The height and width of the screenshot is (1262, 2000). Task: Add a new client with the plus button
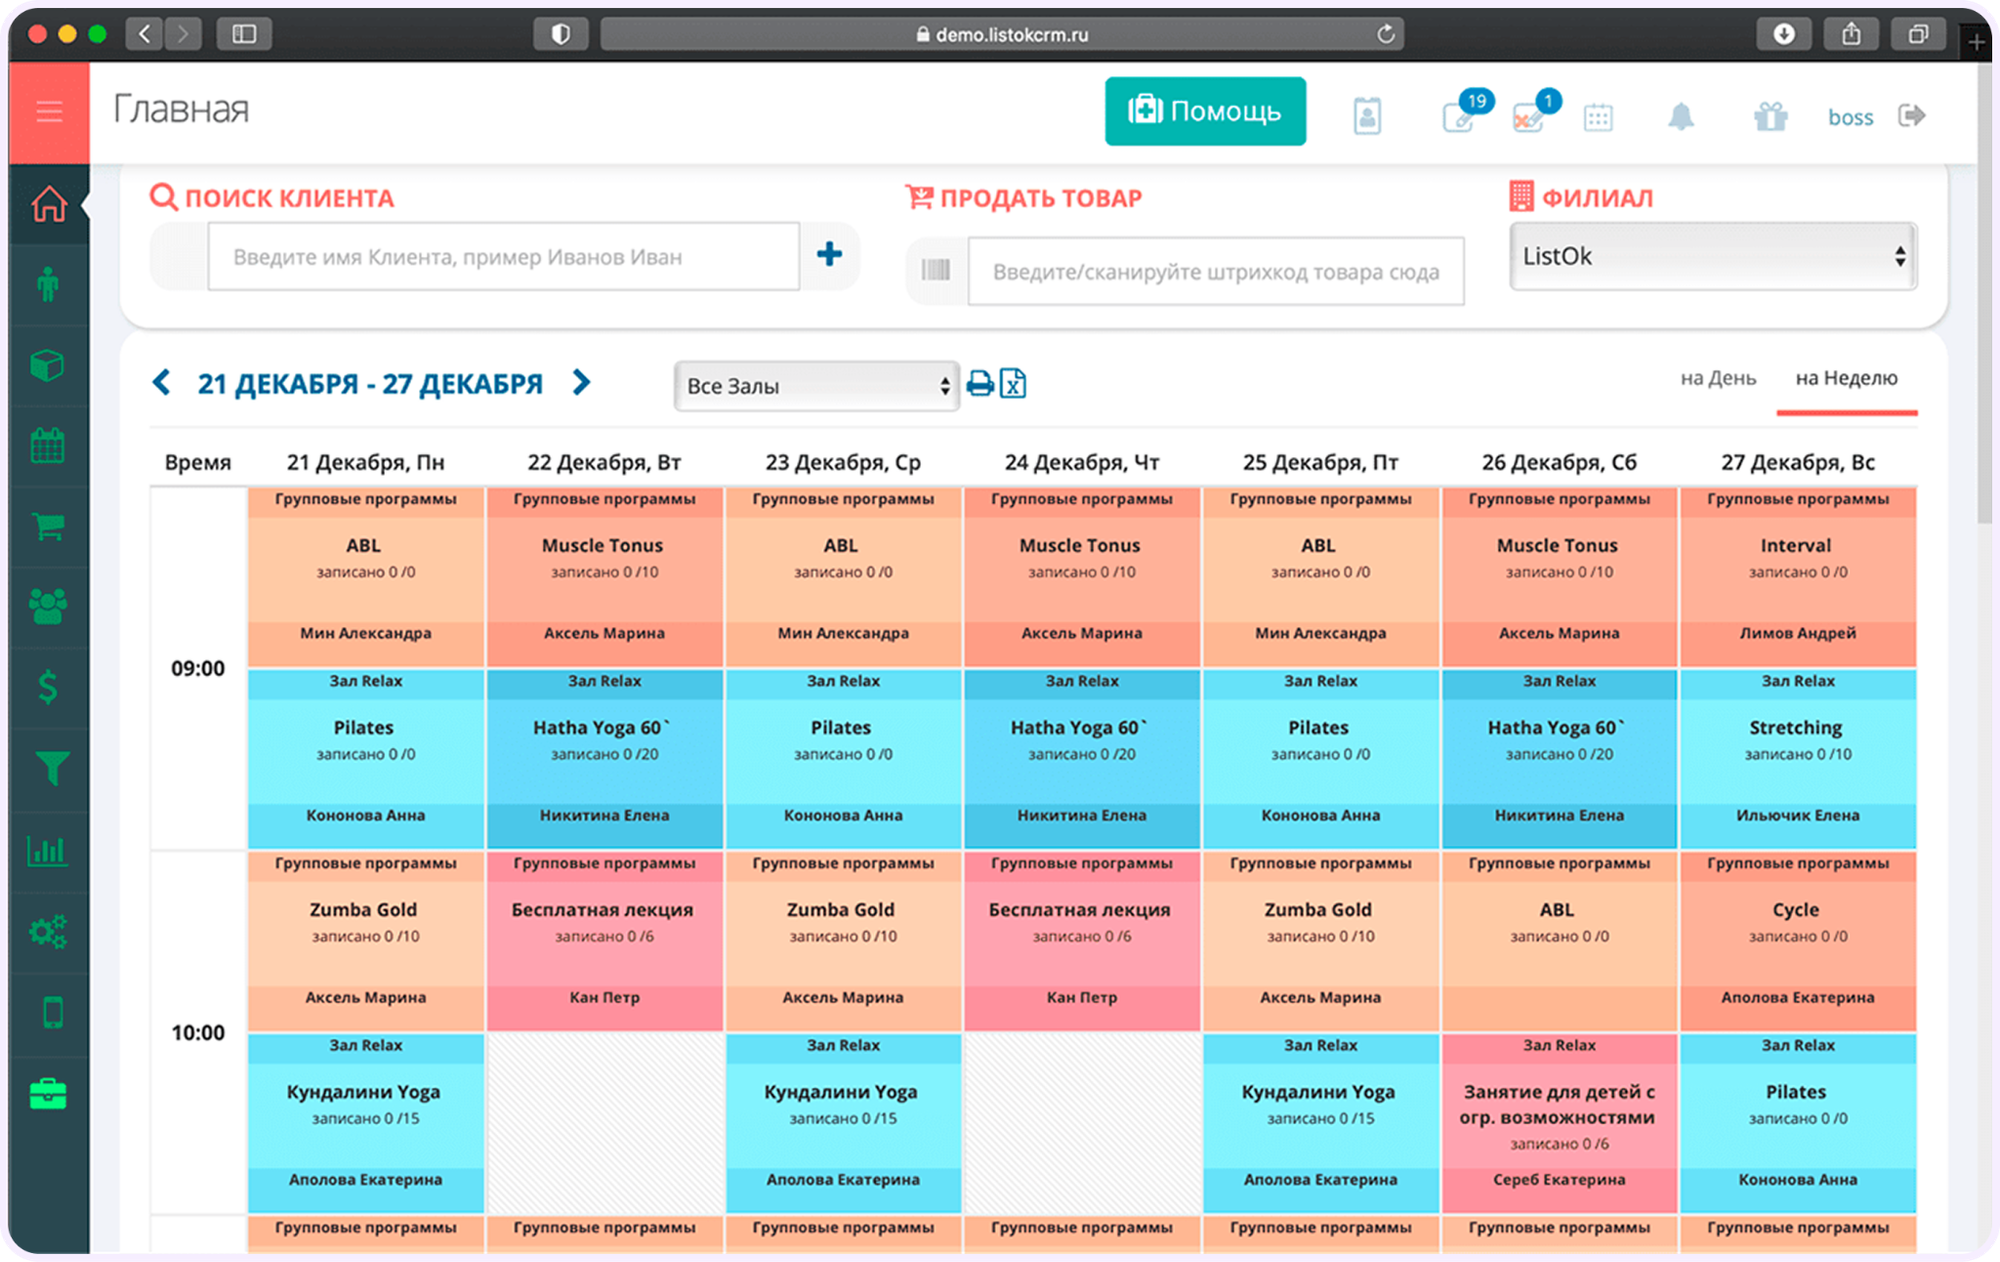pyautogui.click(x=829, y=255)
